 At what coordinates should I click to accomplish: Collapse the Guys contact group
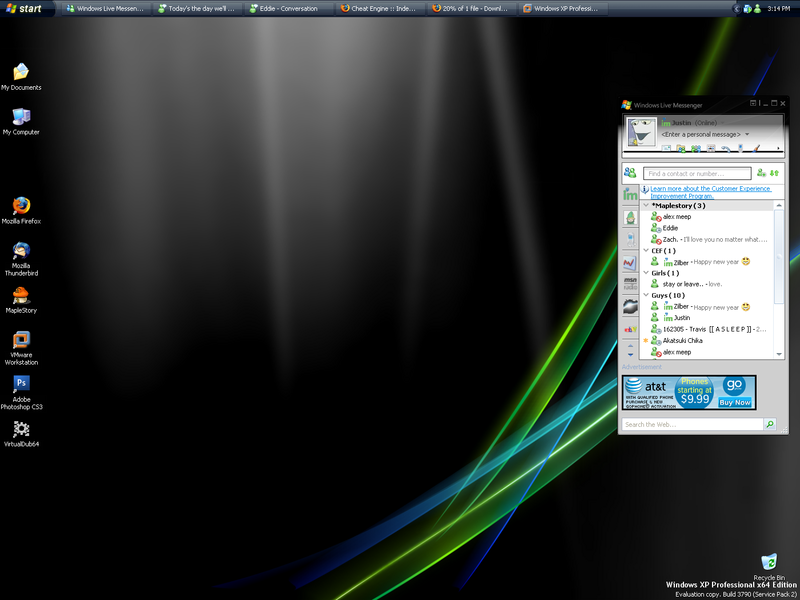pos(646,295)
